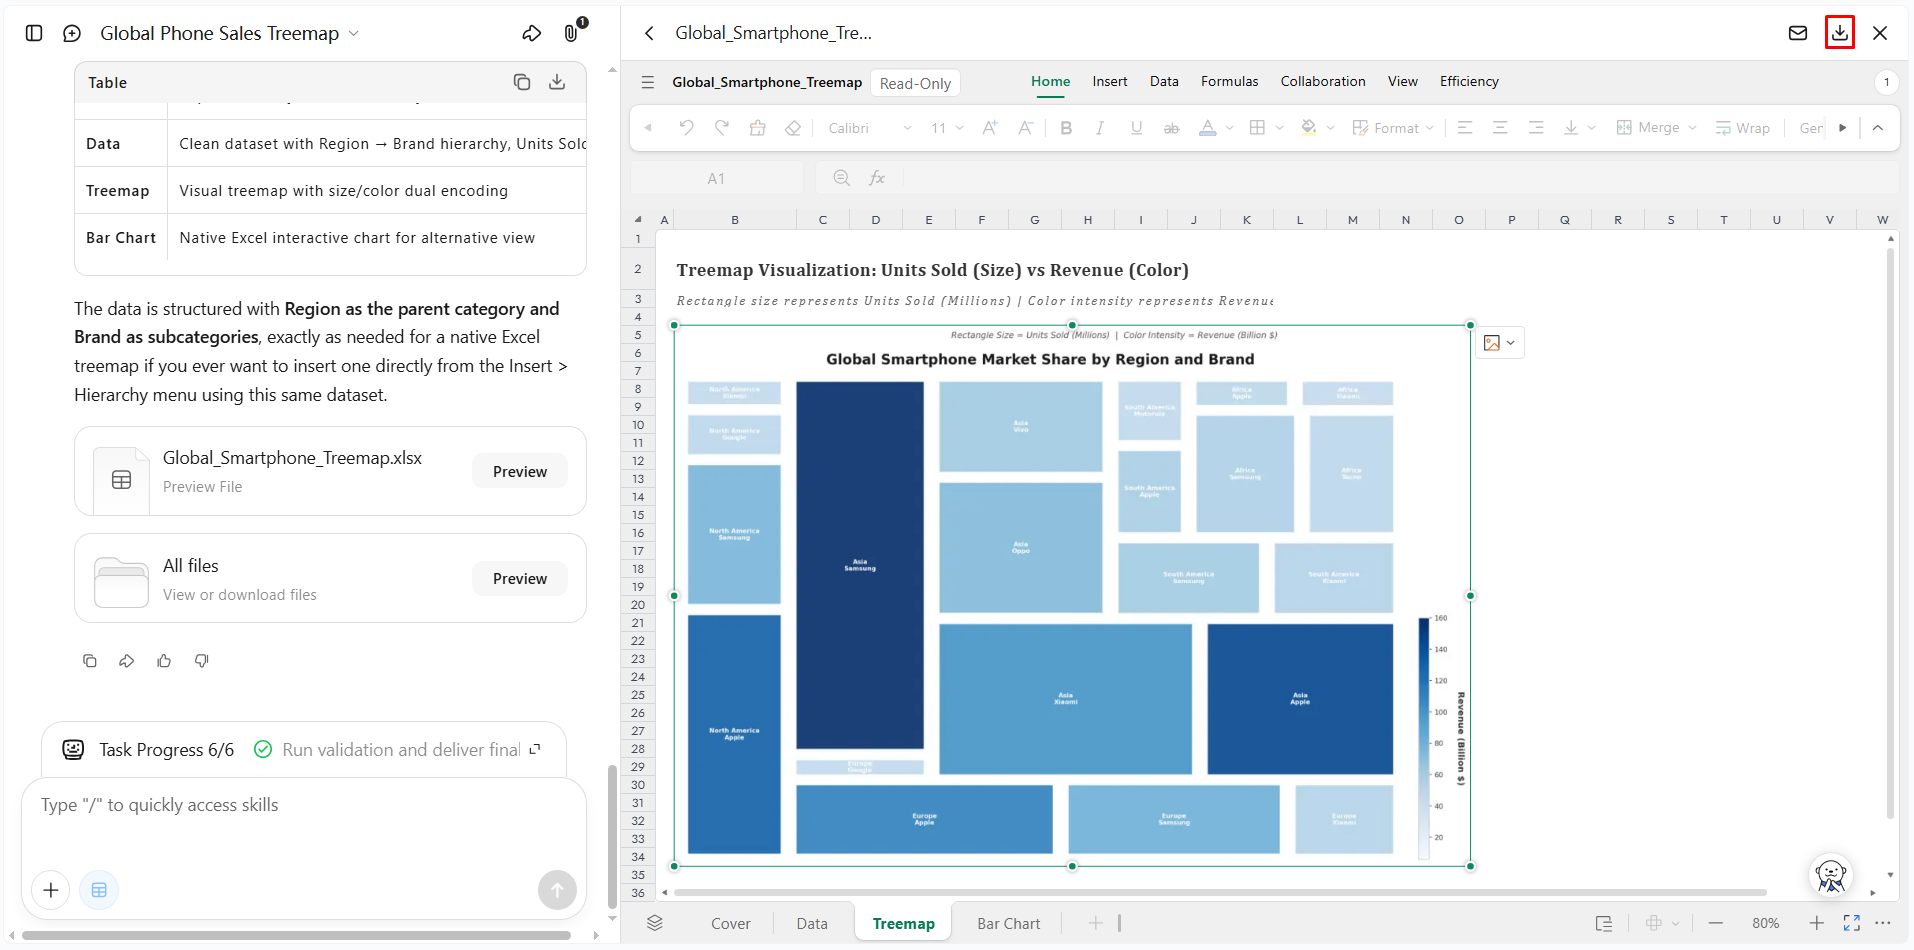
Task: Preview All files
Action: click(x=519, y=578)
